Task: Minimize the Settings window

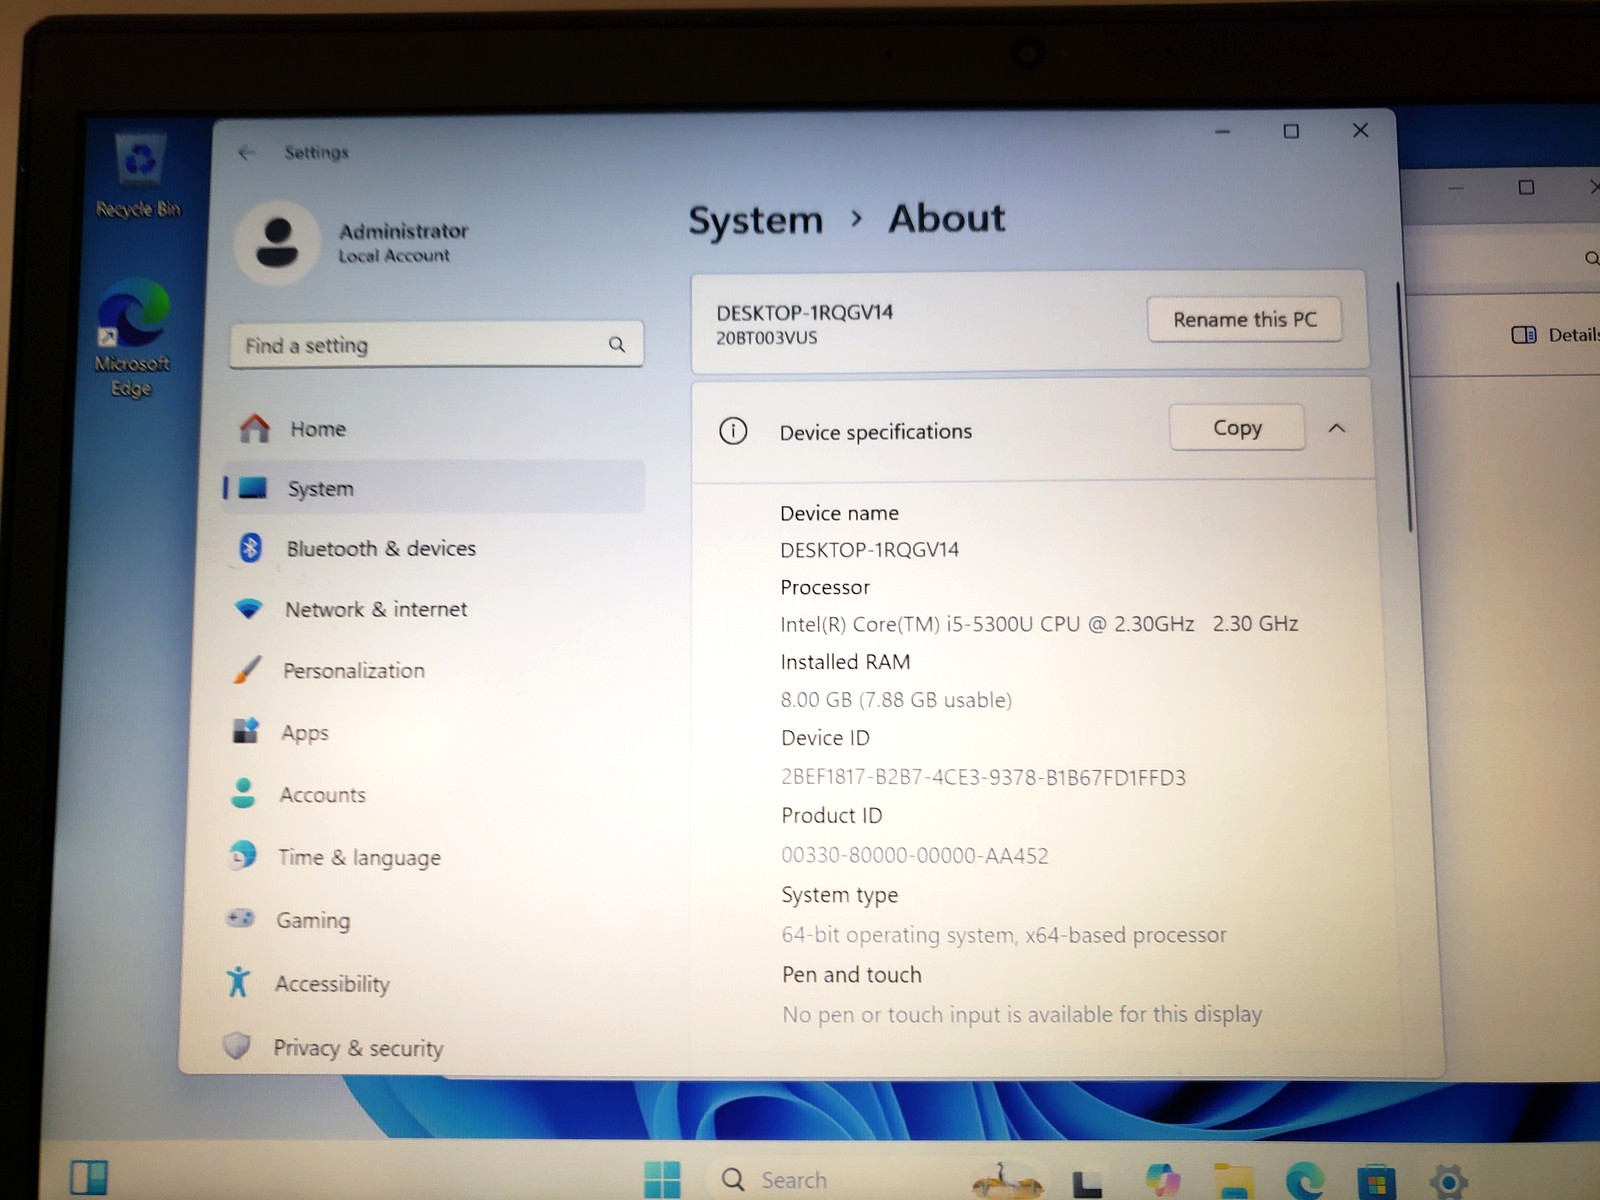Action: (1222, 131)
